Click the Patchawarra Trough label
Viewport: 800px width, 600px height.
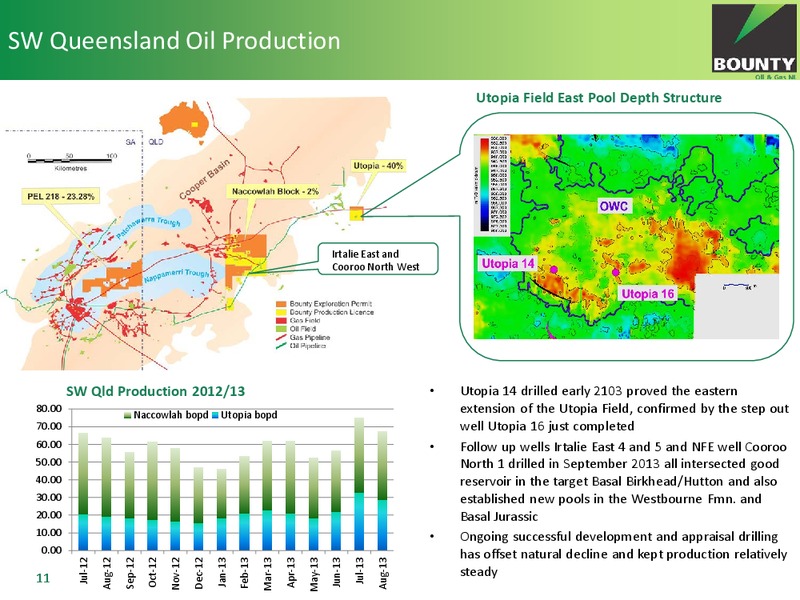148,226
